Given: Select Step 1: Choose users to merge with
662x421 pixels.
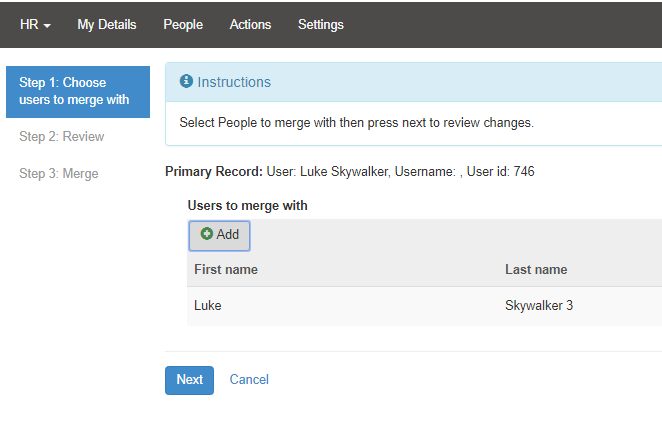Looking at the screenshot, I should tap(77, 91).
